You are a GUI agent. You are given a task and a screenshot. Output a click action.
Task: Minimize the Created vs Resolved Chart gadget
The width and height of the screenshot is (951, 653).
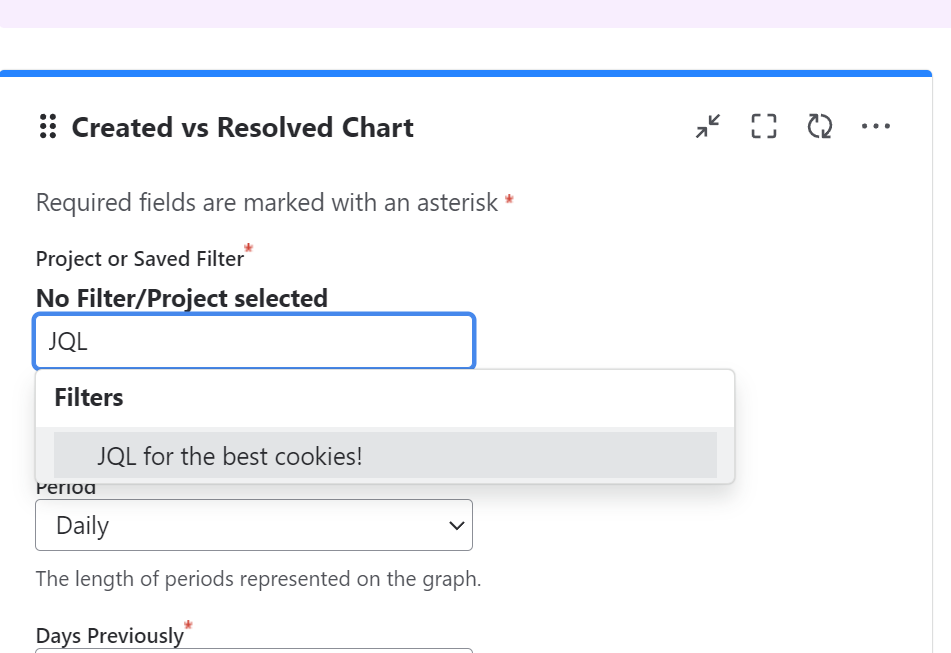pyautogui.click(x=708, y=126)
